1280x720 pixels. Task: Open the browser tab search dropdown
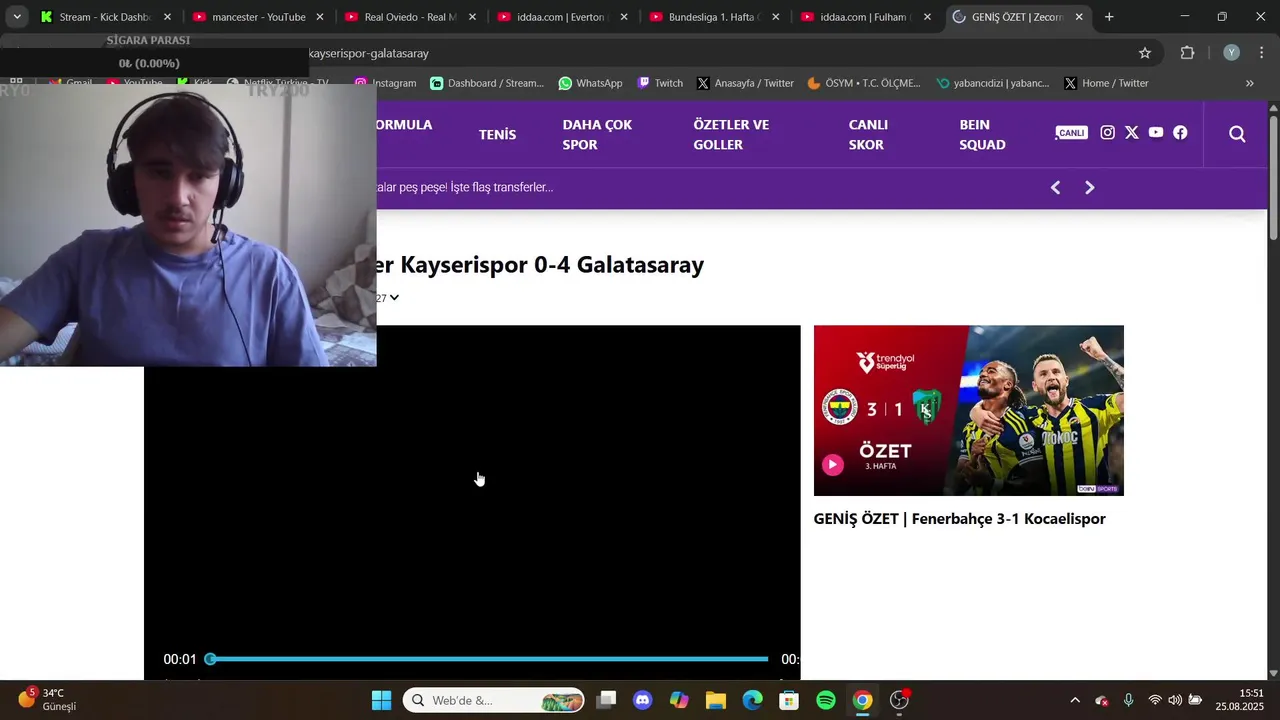tap(17, 17)
